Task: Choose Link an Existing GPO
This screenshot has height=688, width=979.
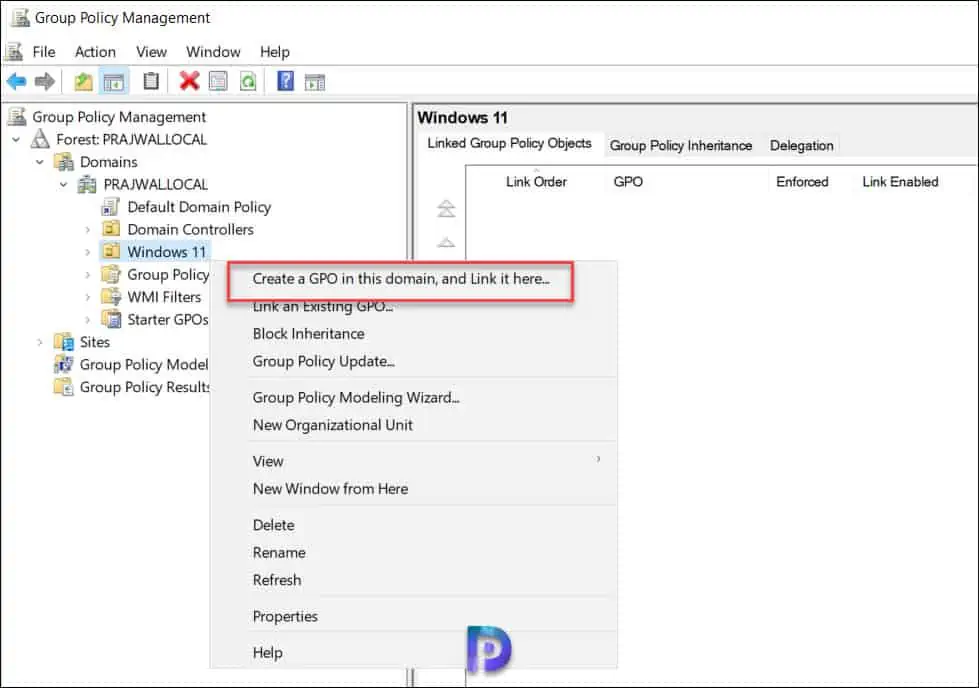Action: (323, 307)
